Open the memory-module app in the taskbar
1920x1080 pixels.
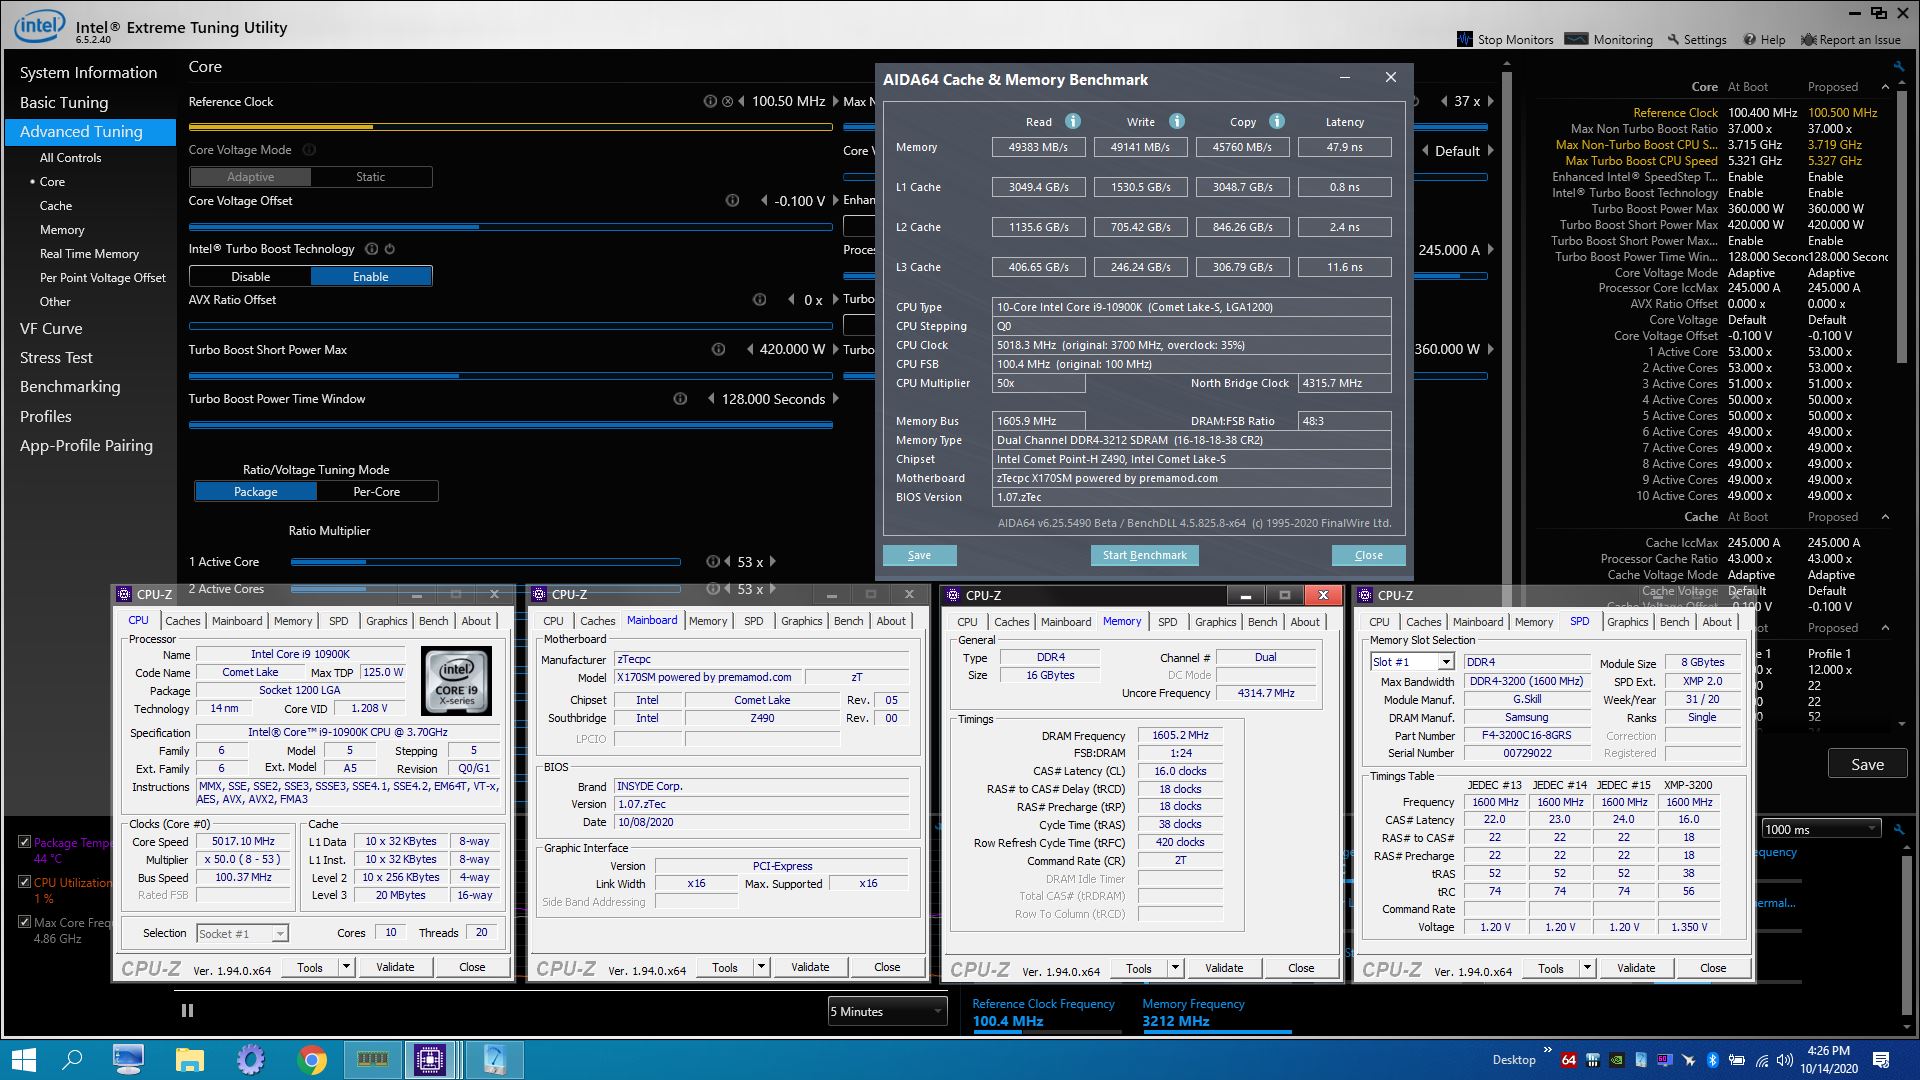pyautogui.click(x=372, y=1059)
